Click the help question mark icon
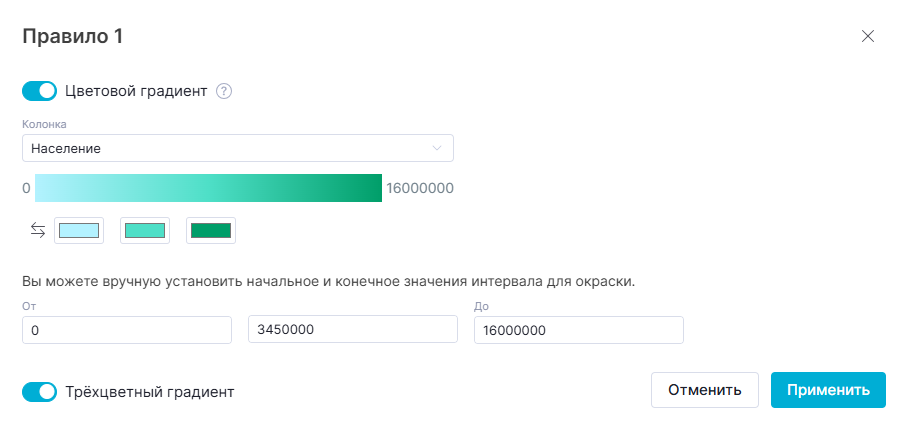The width and height of the screenshot is (910, 435). point(224,91)
